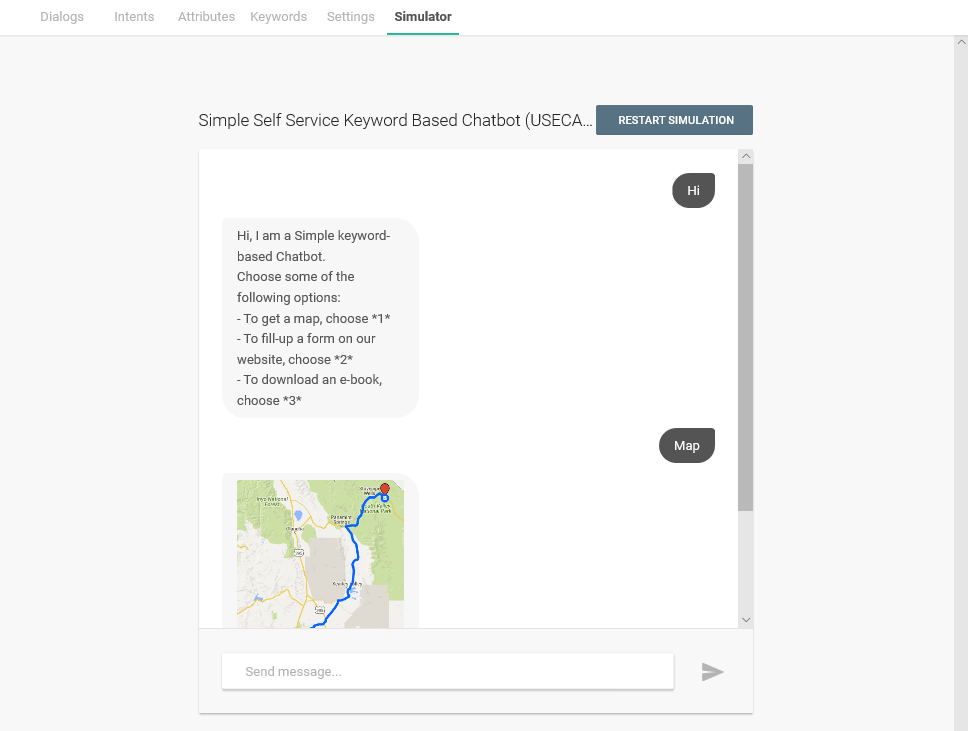Viewport: 968px width, 731px height.
Task: Open the Settings tab
Action: (351, 17)
